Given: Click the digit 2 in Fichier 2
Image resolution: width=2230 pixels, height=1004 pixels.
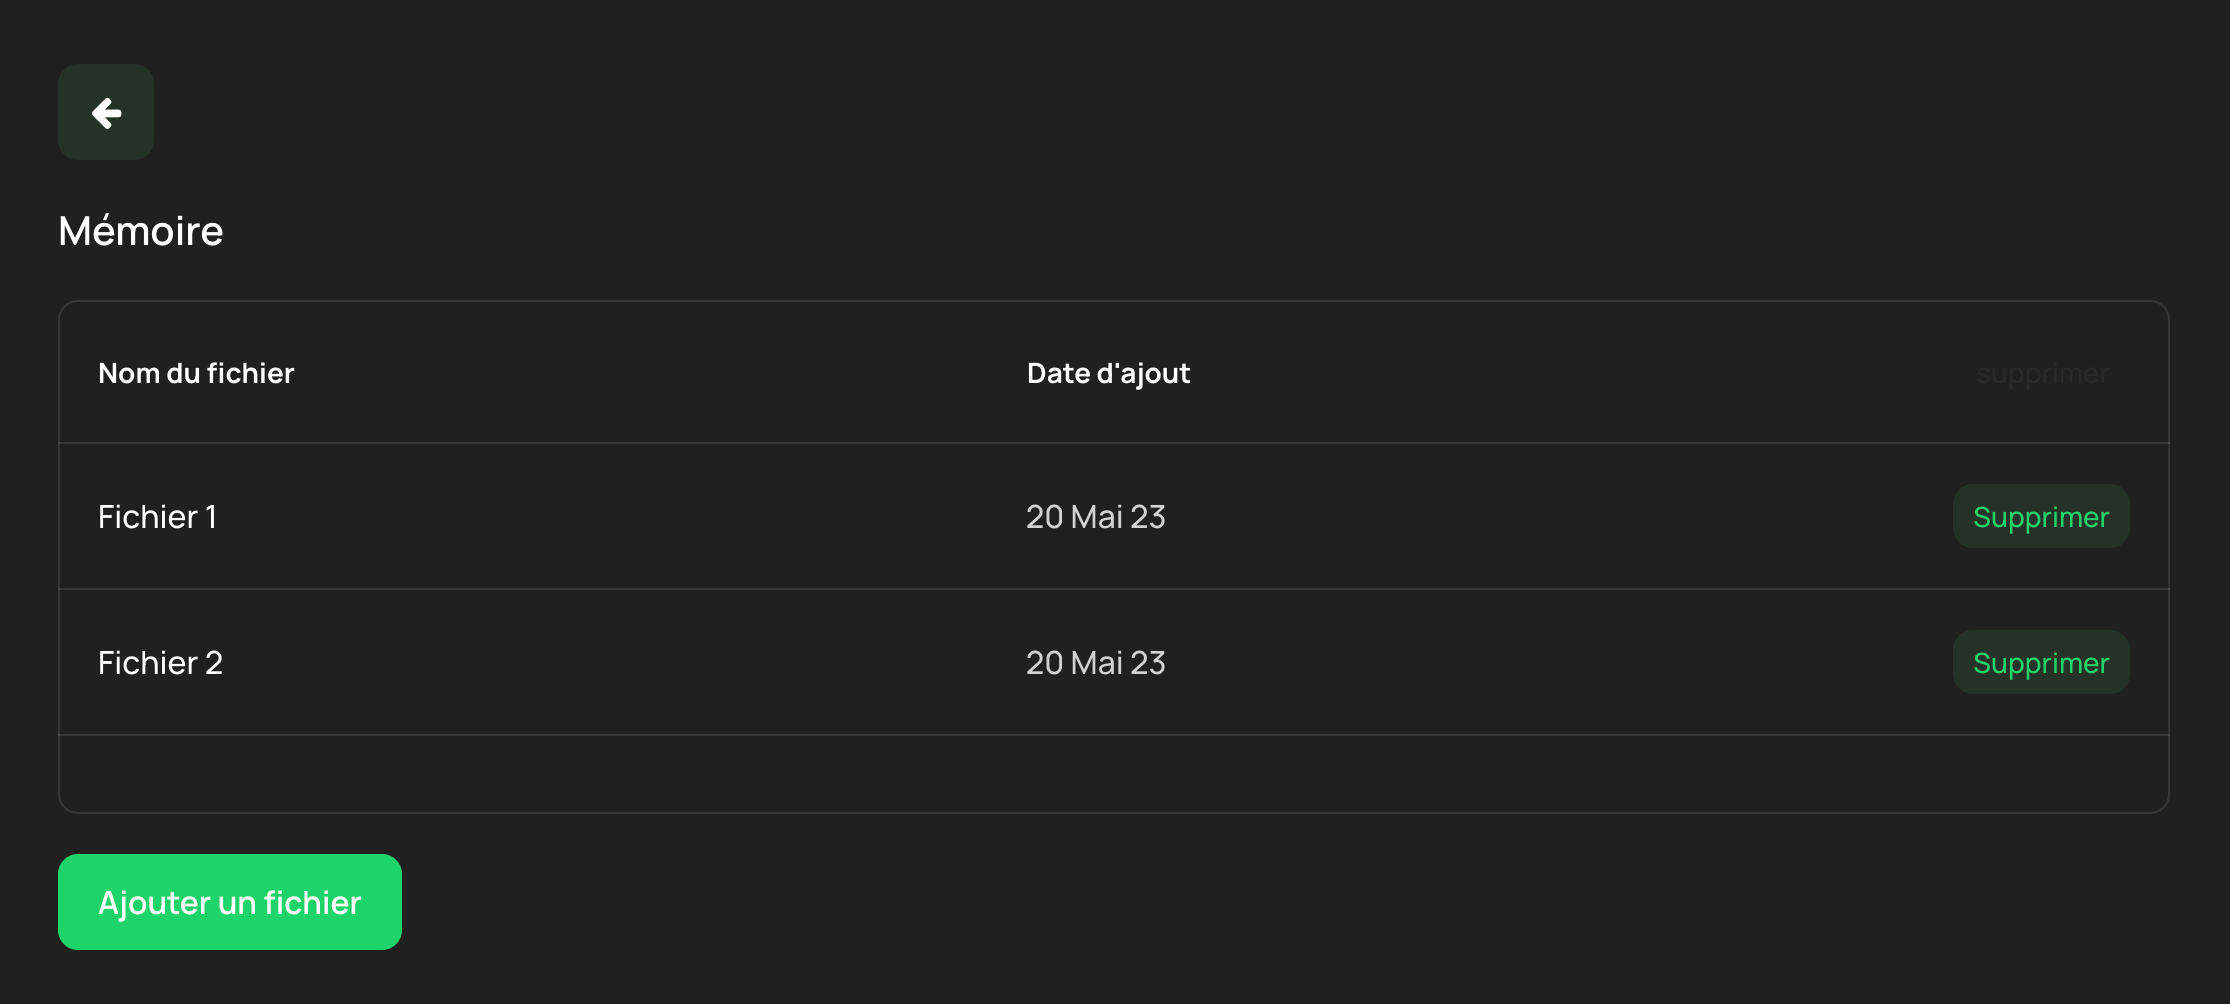Looking at the screenshot, I should (x=214, y=663).
